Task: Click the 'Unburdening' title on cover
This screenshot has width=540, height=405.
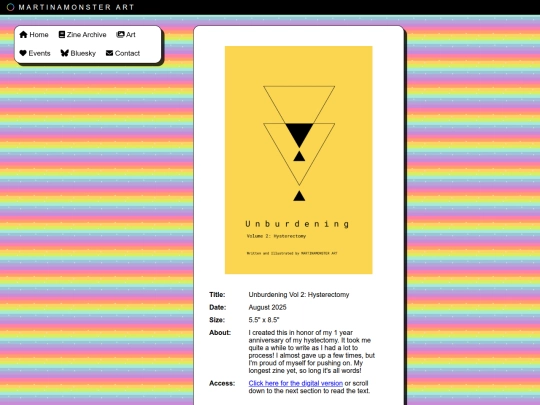Action: 298,224
